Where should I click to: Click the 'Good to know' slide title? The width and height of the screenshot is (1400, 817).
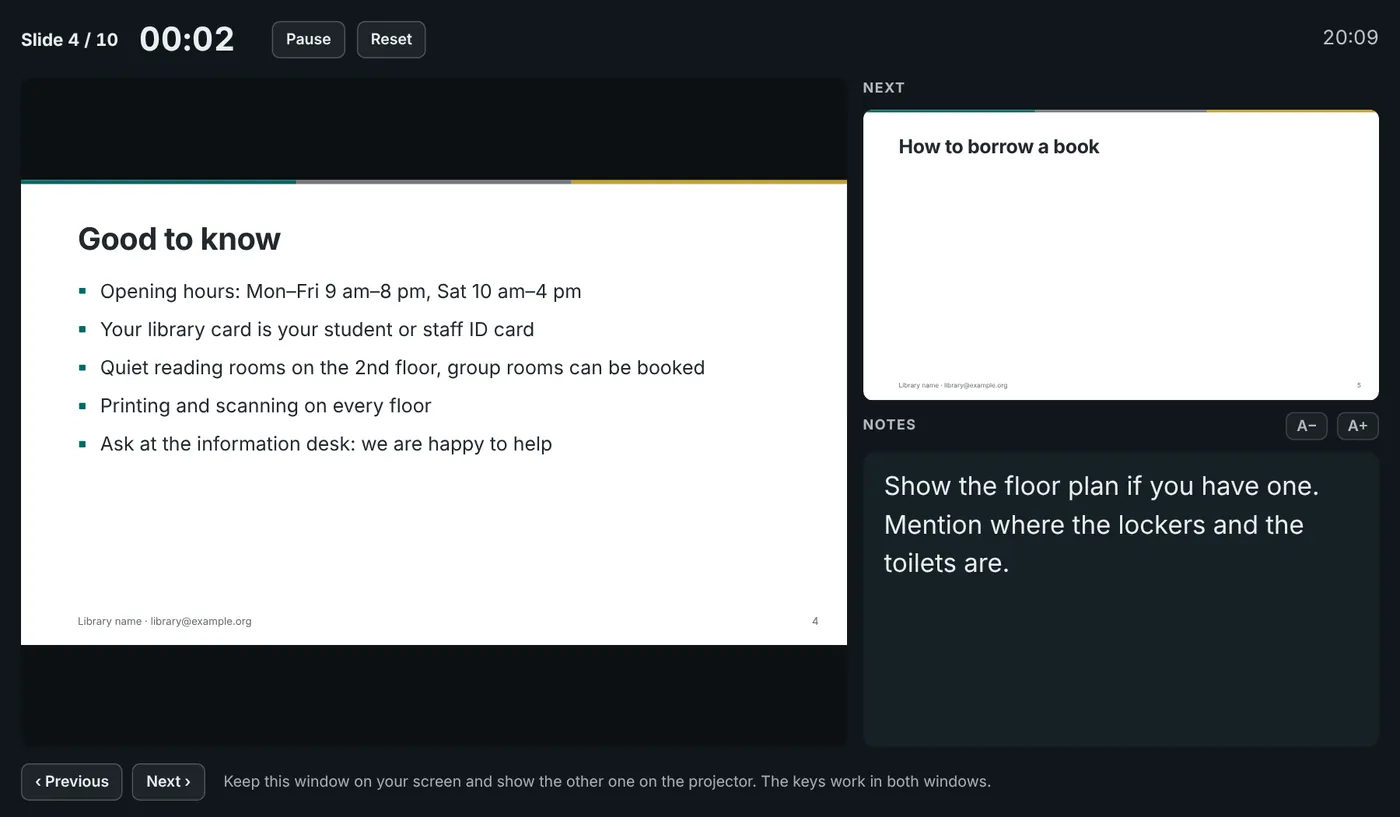(x=179, y=239)
